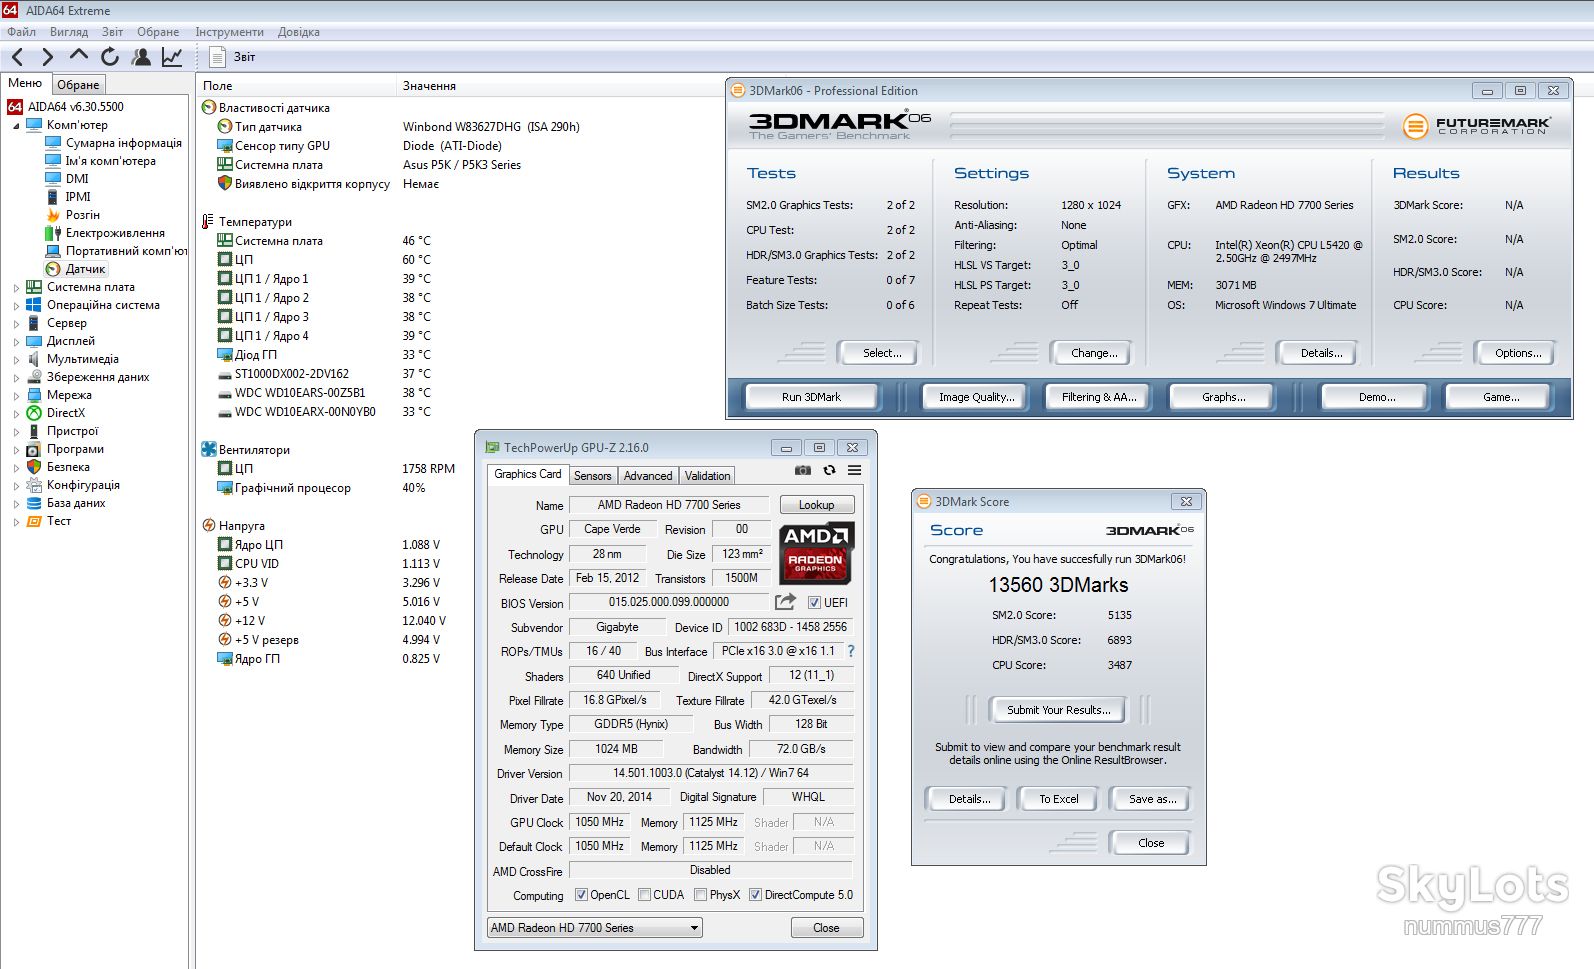The height and width of the screenshot is (969, 1594).
Task: Click the Driver Version field
Action: (x=711, y=773)
